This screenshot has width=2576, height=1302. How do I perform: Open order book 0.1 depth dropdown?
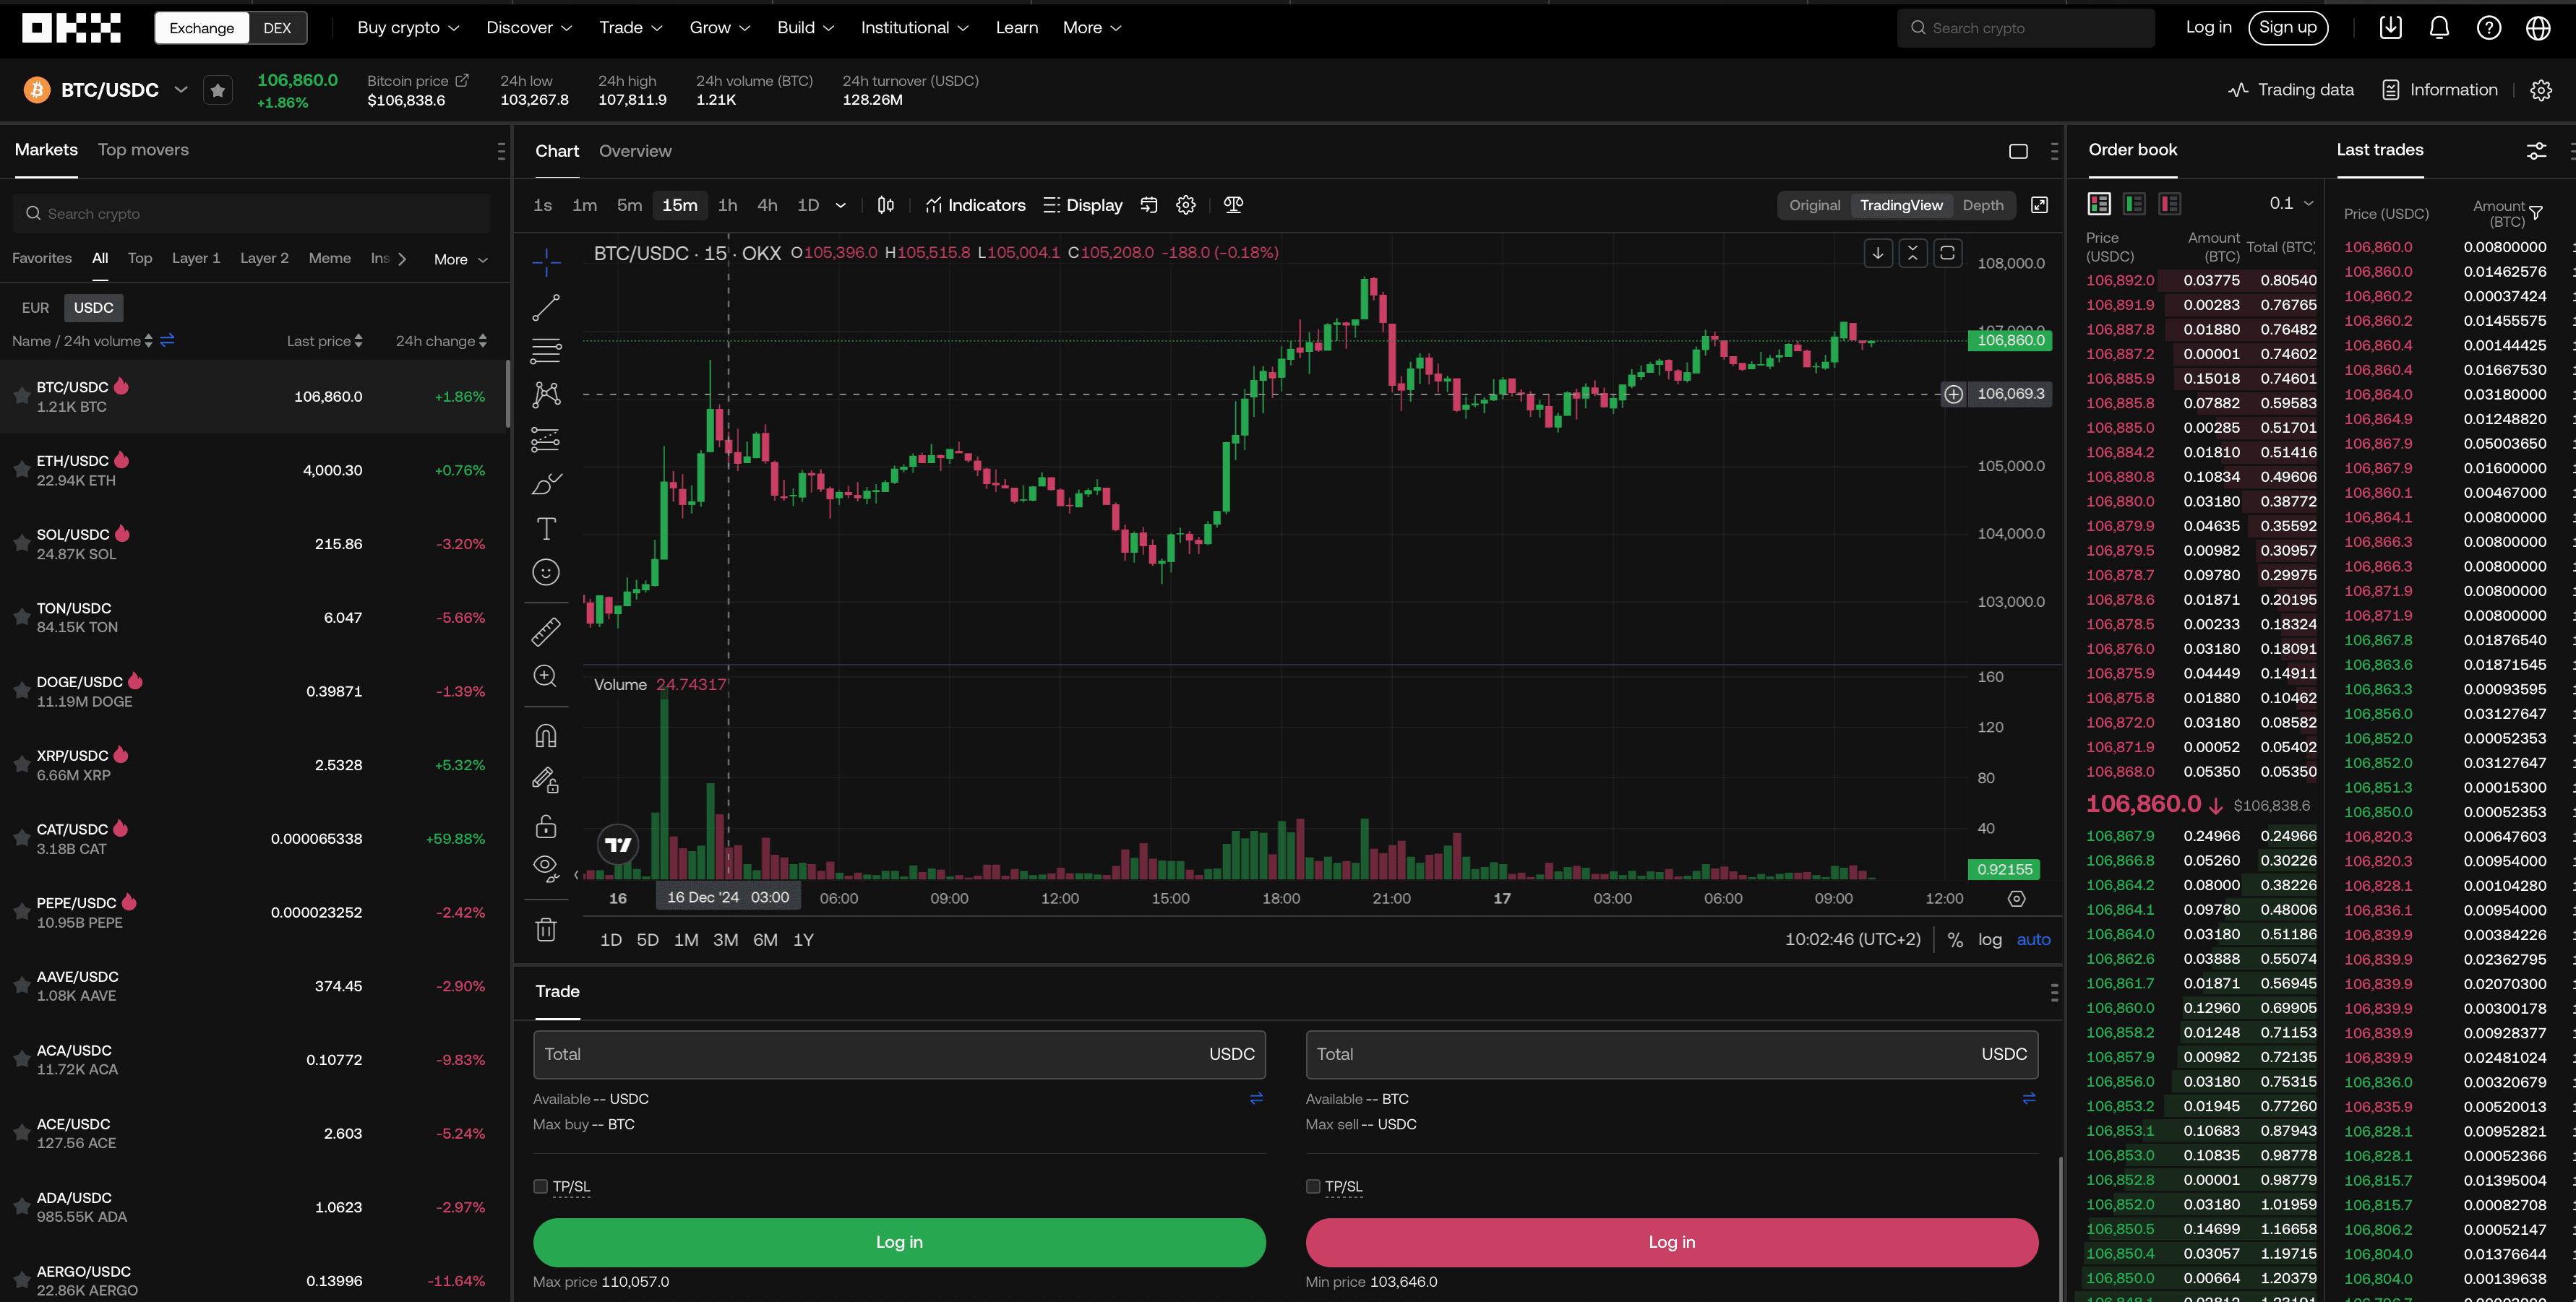[x=2291, y=203]
